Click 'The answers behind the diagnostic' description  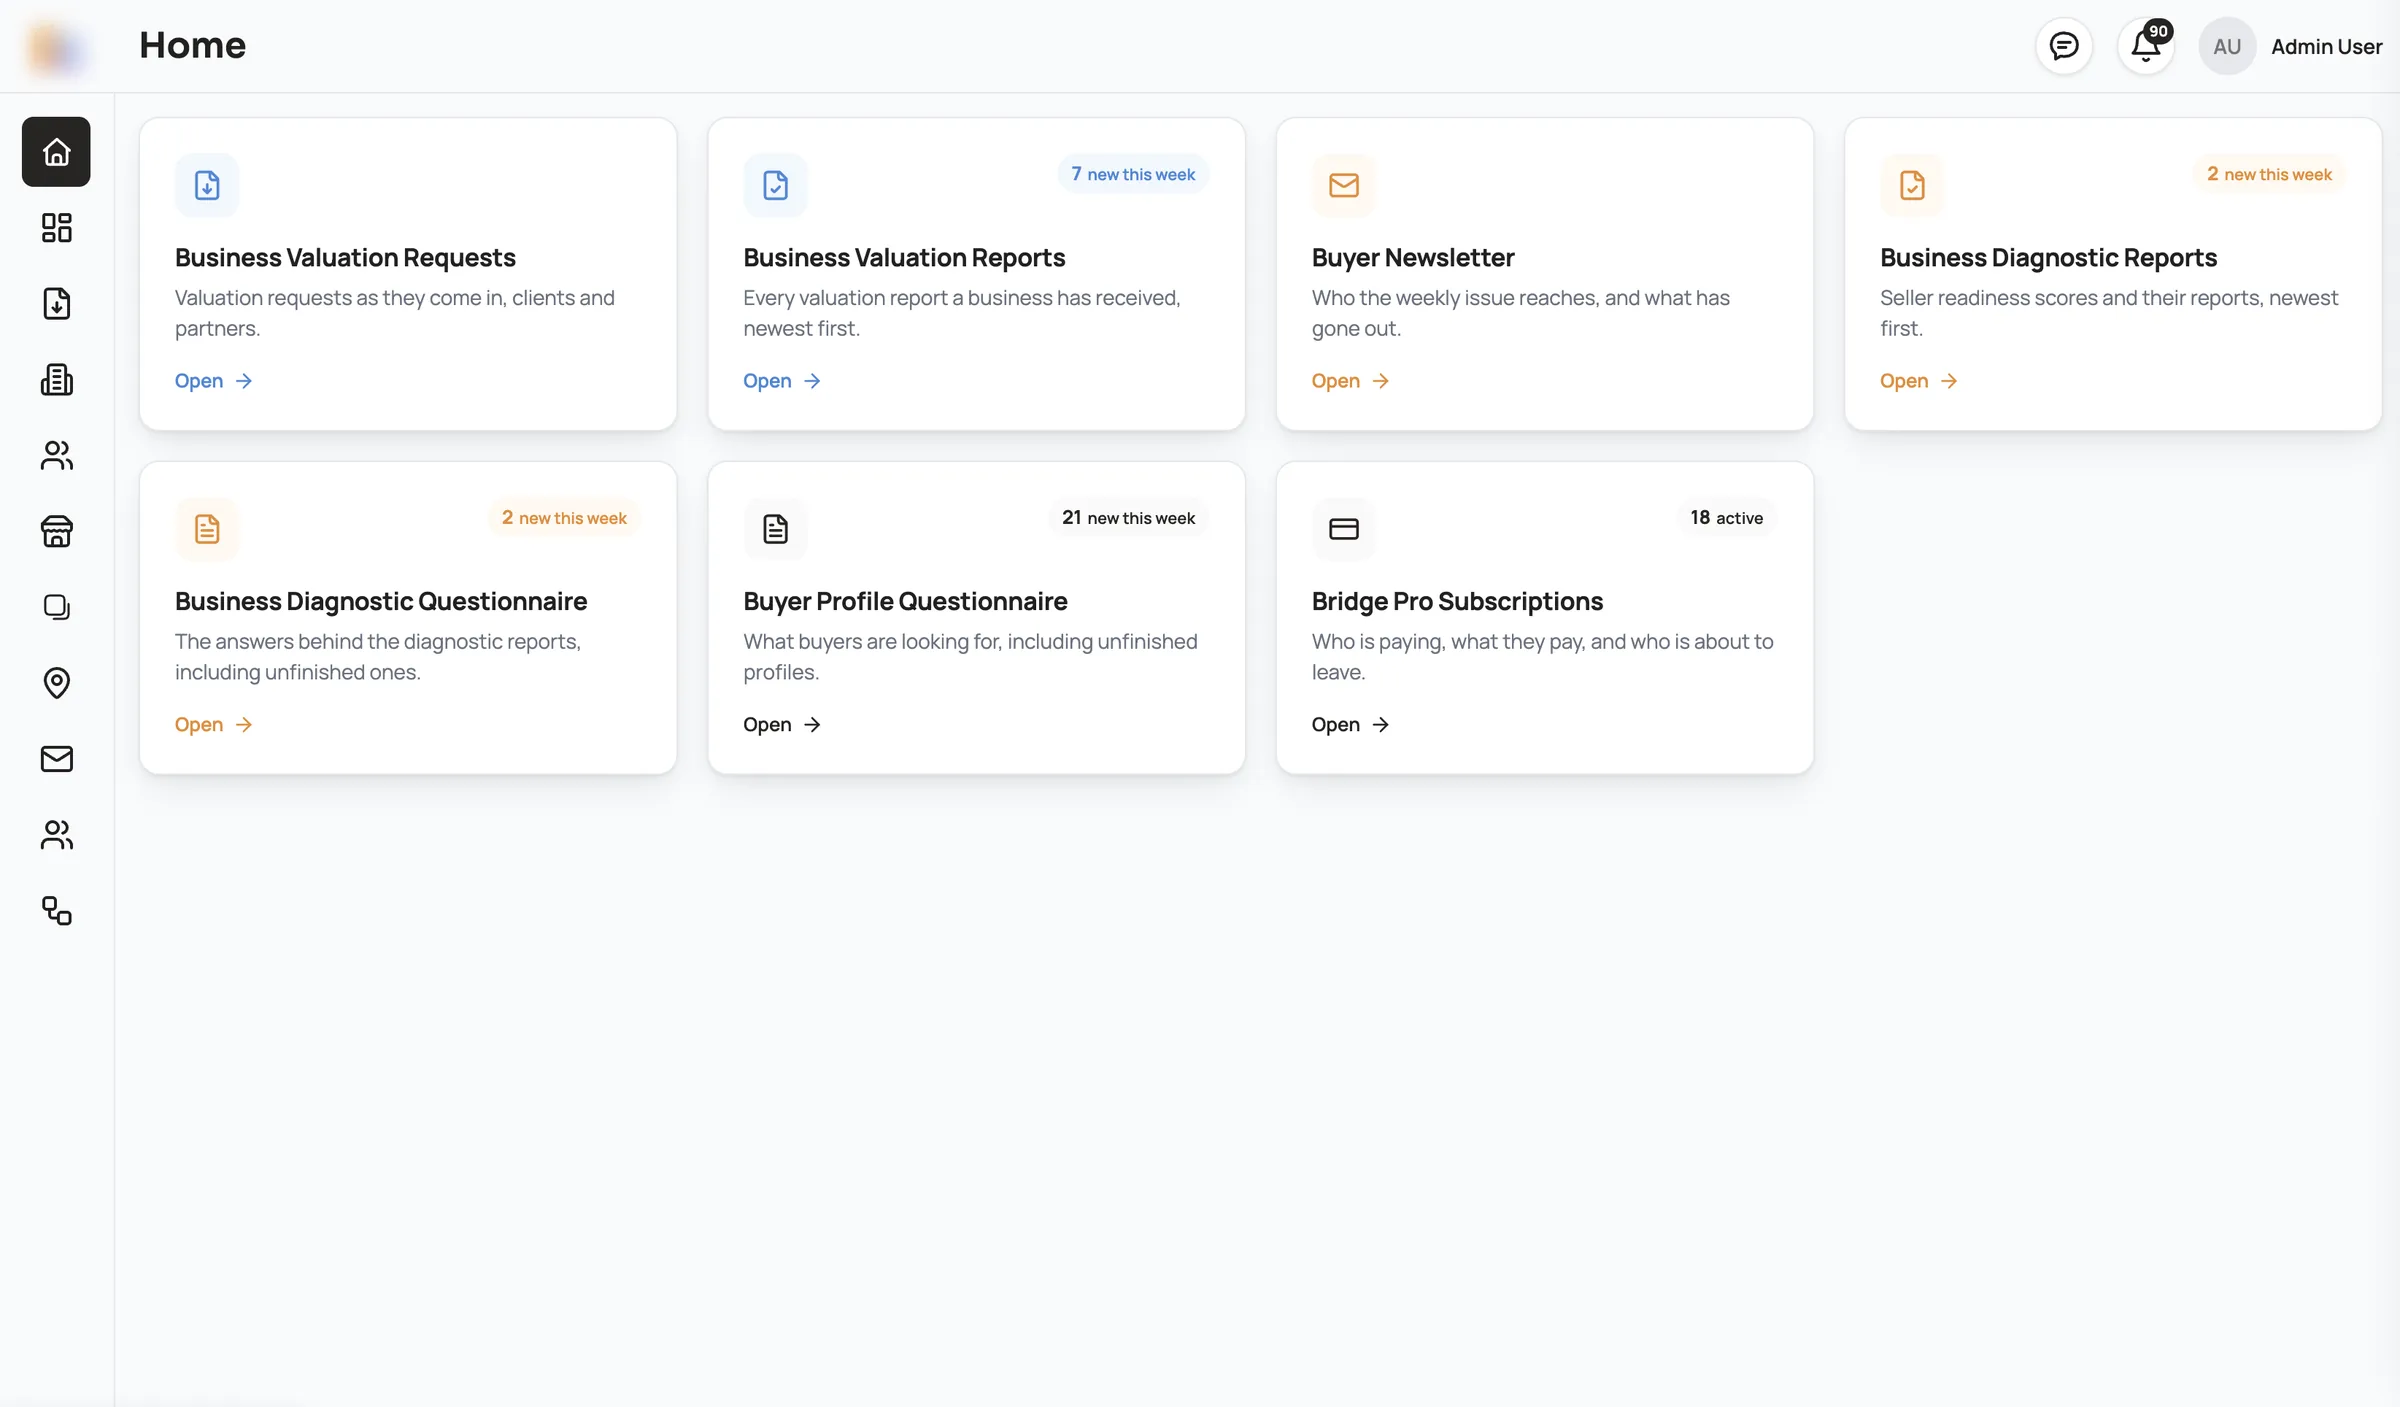tap(378, 657)
